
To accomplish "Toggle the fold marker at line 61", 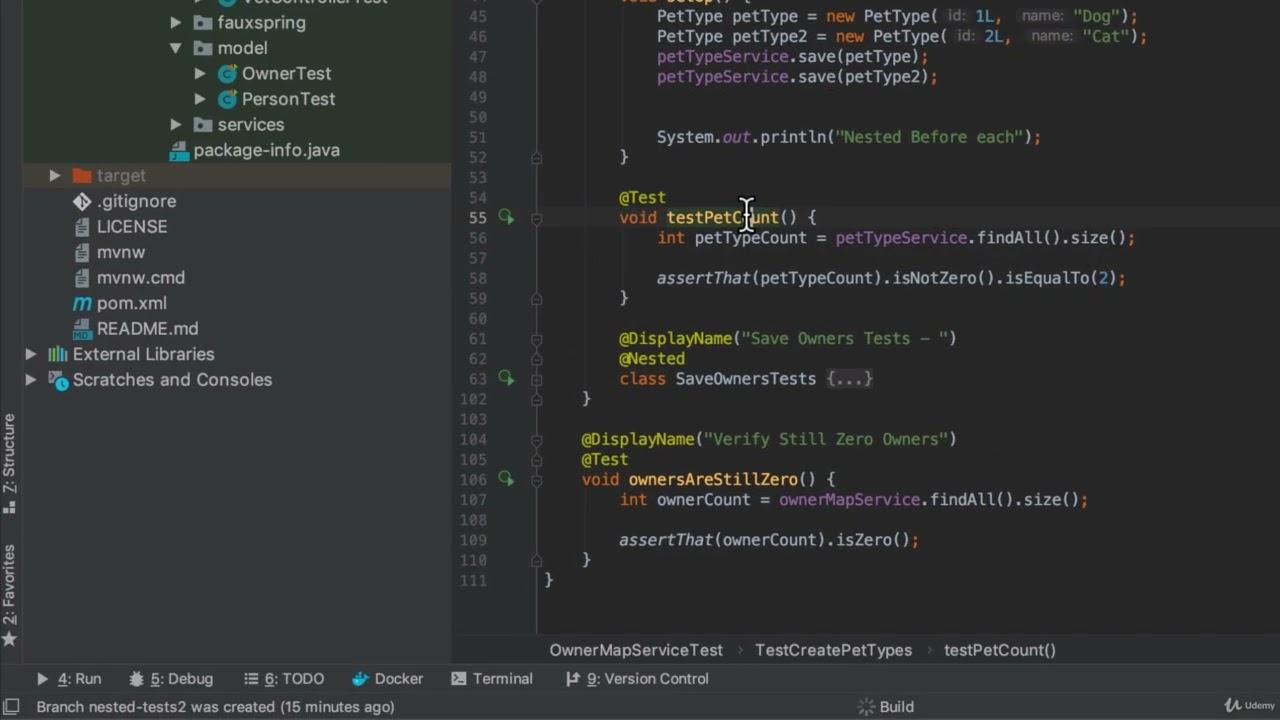I will pos(537,338).
